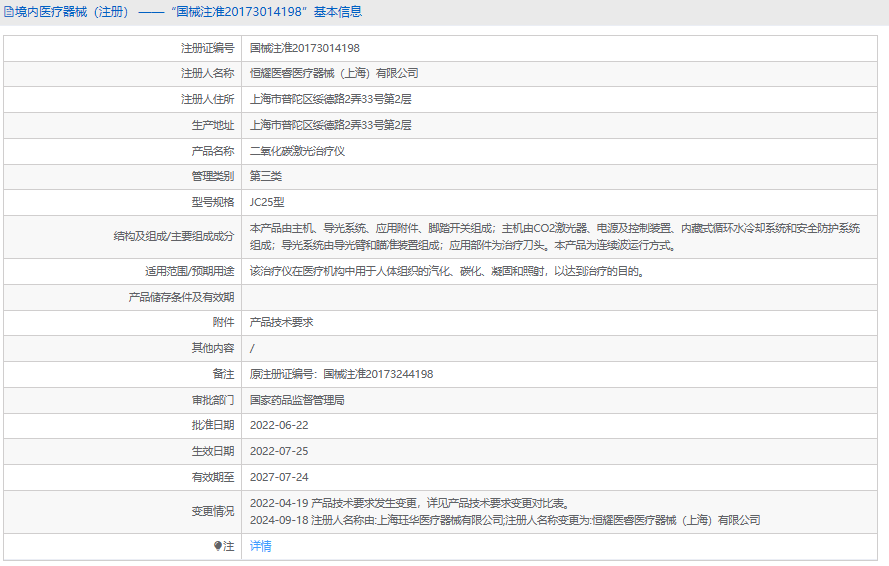Click the 适用范围/预期用途 description text

[x=446, y=271]
